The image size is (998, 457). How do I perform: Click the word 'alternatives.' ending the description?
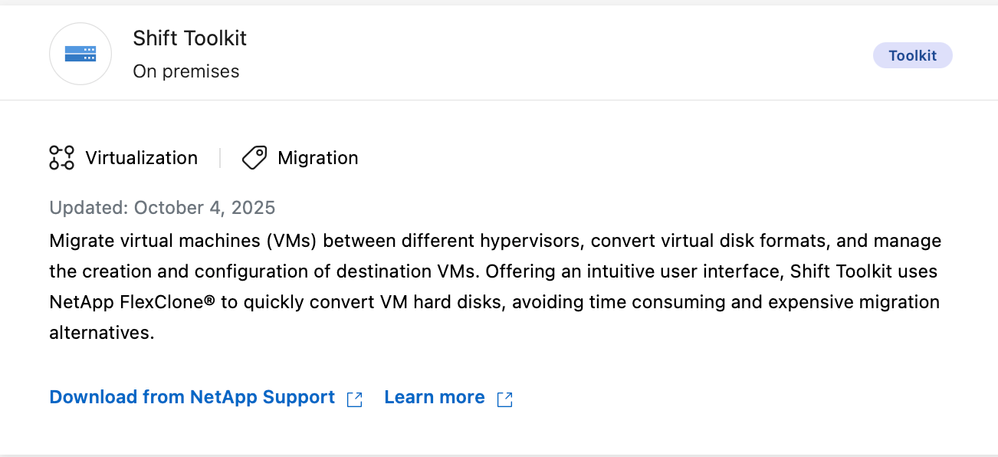click(101, 331)
